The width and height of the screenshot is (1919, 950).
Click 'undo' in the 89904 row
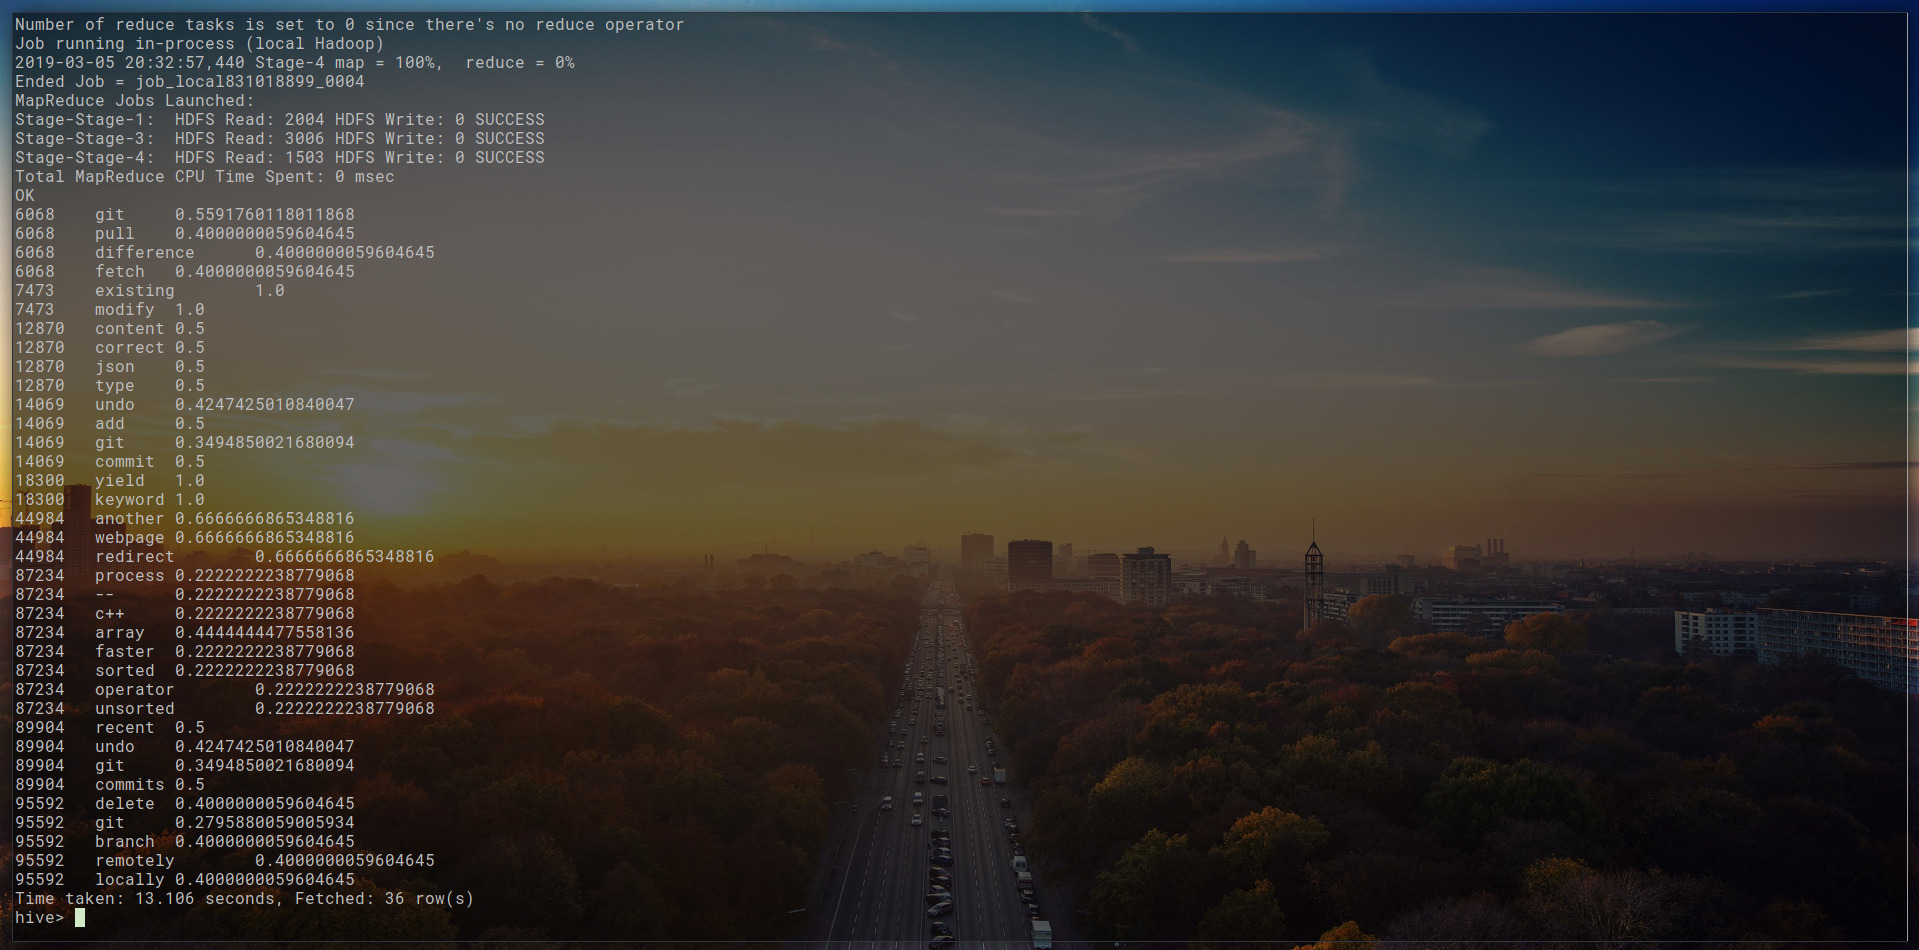[x=115, y=746]
